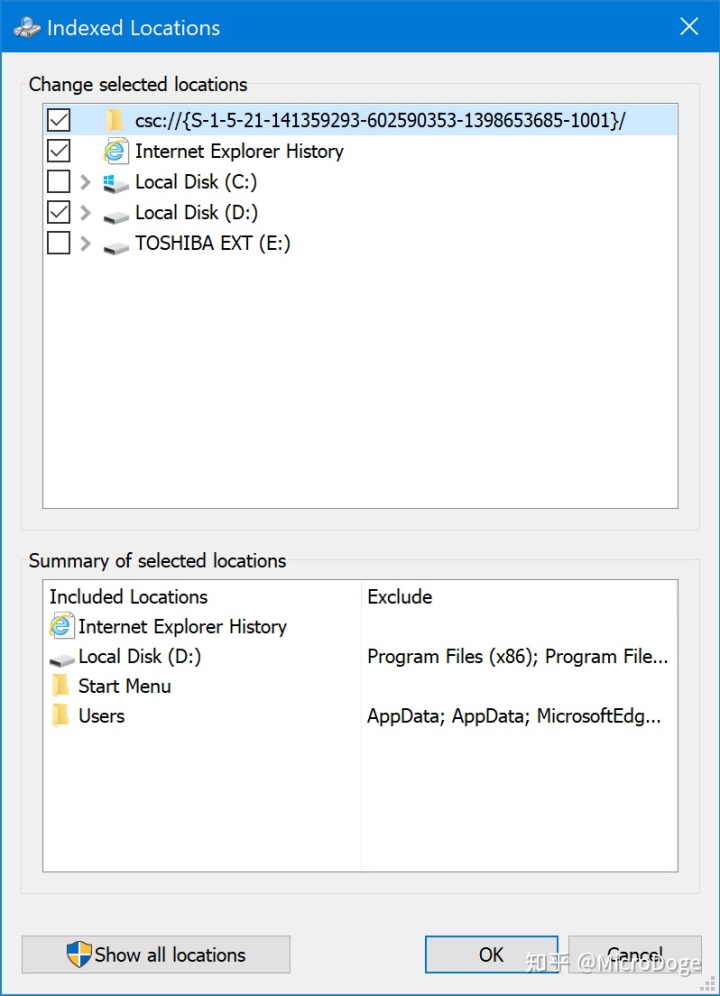Screen dimensions: 720x996
Task: Select the Start Menu summary entry
Action: [x=125, y=686]
